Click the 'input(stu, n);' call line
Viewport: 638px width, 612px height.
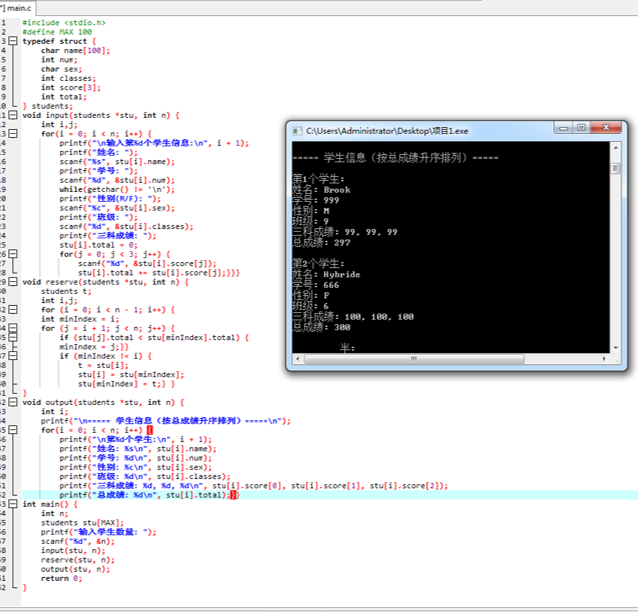[73, 551]
